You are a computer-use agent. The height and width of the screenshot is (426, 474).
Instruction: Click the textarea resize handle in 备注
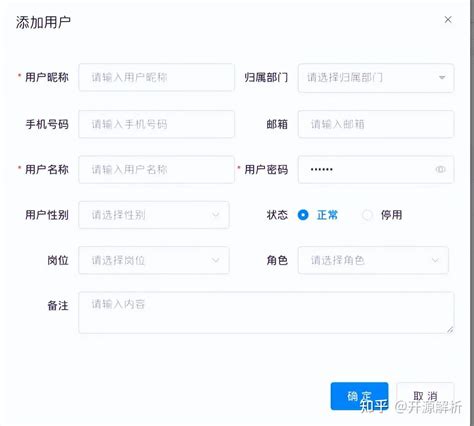tap(450, 330)
